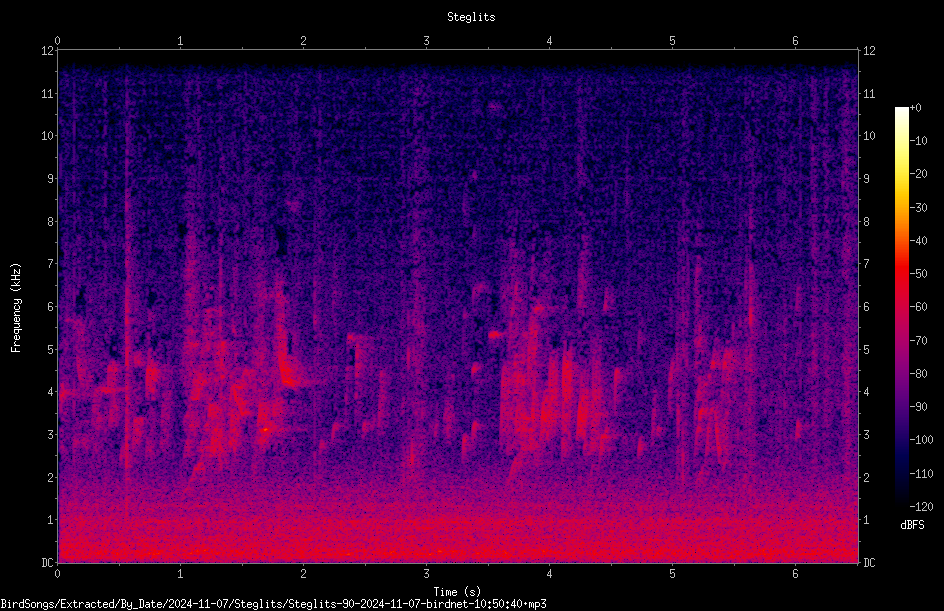Click the 5 second tick on top time axis
Viewport: 944px width, 611px height.
[672, 41]
